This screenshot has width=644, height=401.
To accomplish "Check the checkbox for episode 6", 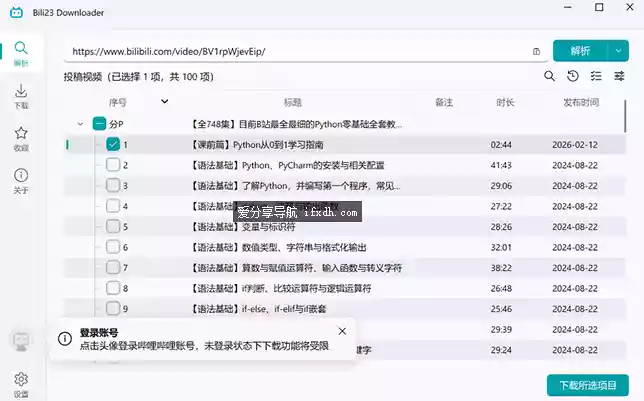I will click(113, 247).
